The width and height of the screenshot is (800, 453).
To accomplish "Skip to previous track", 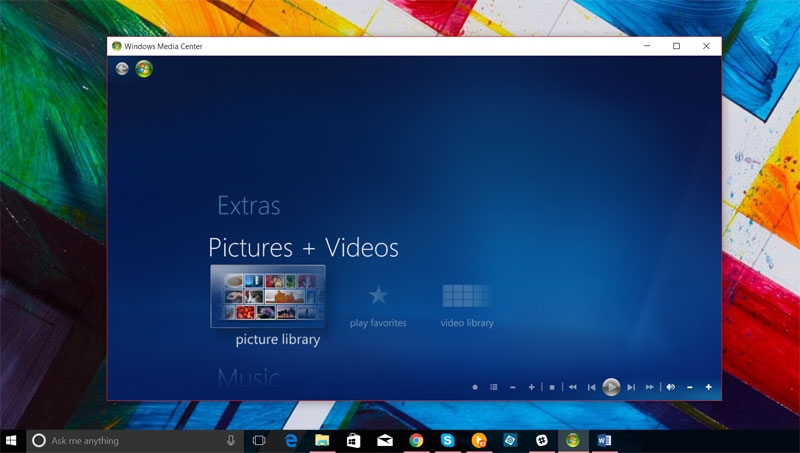I will point(591,387).
